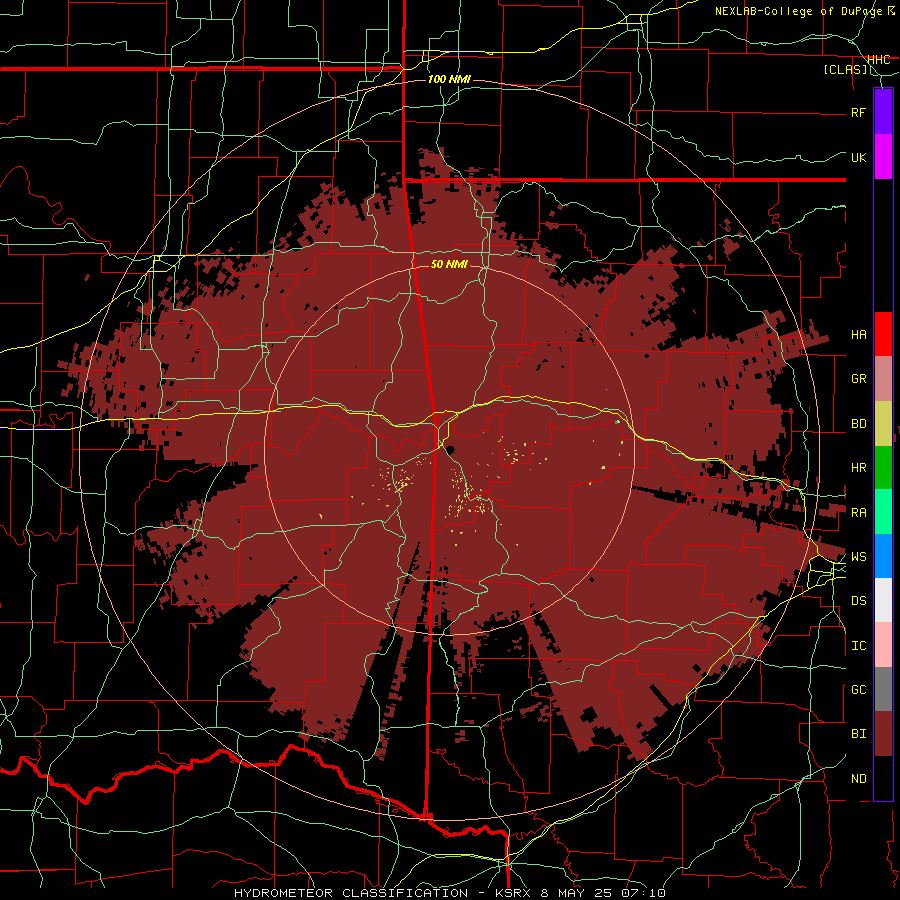Select the BI legend label
Viewport: 900px width, 900px height.
tap(858, 734)
